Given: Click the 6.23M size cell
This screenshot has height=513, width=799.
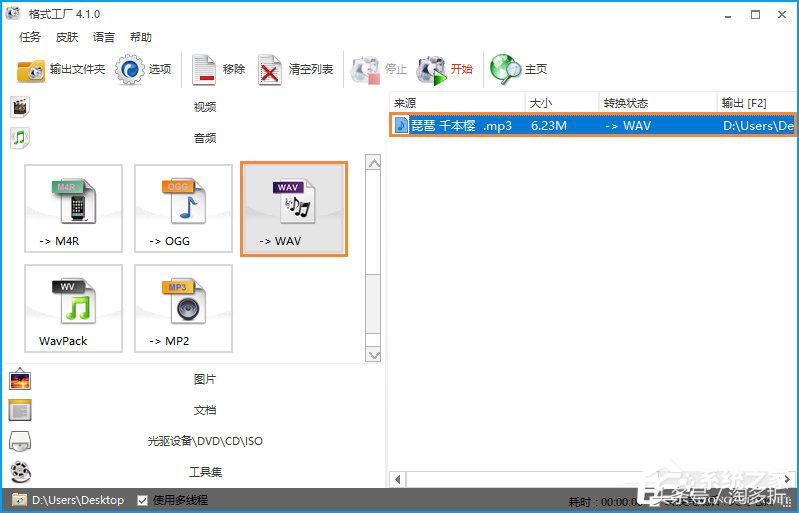Looking at the screenshot, I should (x=548, y=125).
